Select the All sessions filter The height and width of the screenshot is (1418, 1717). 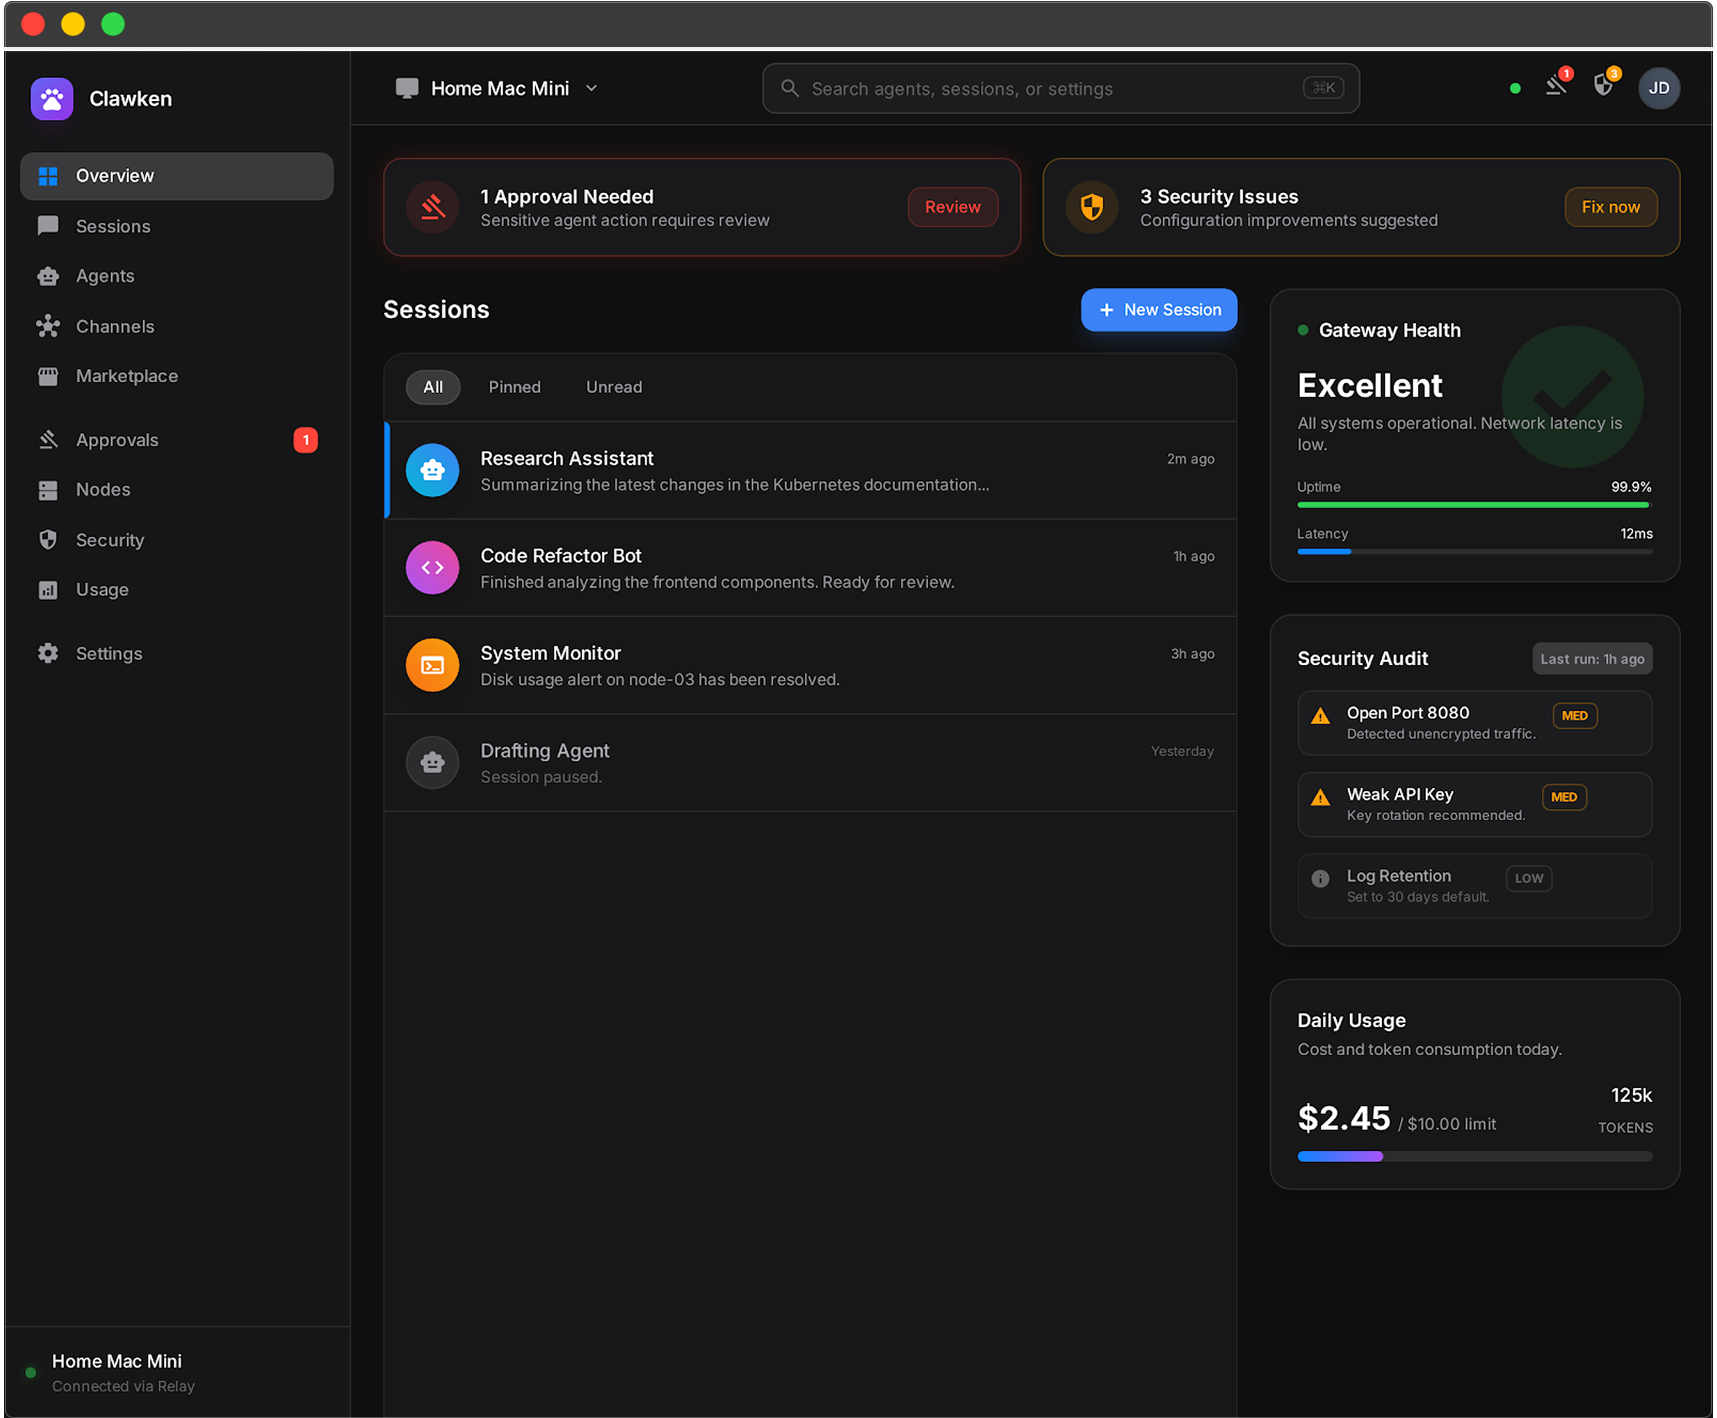432,387
